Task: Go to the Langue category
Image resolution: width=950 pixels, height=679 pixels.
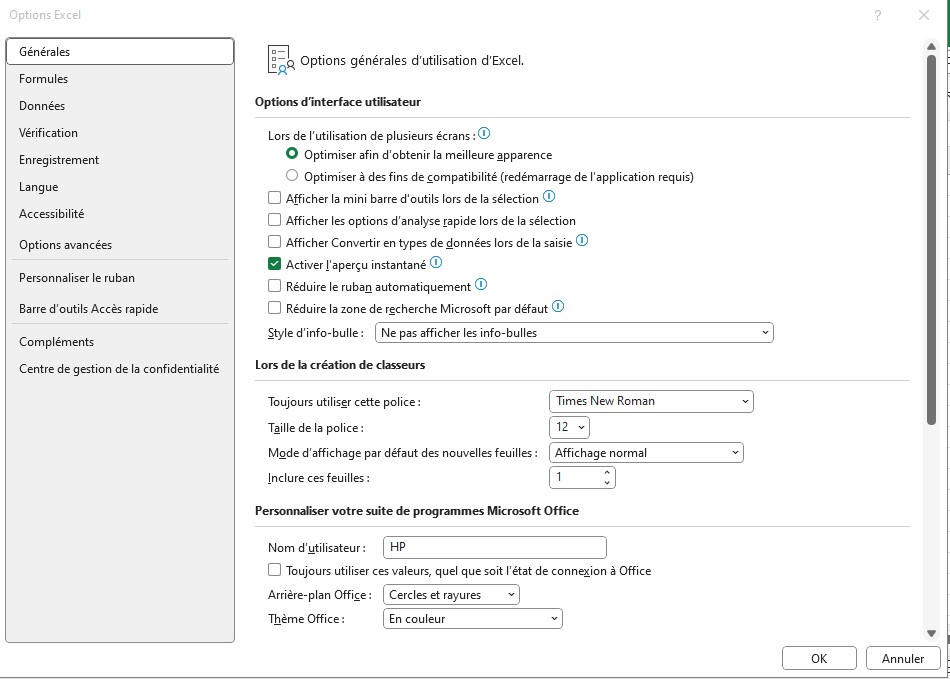Action: [120, 187]
